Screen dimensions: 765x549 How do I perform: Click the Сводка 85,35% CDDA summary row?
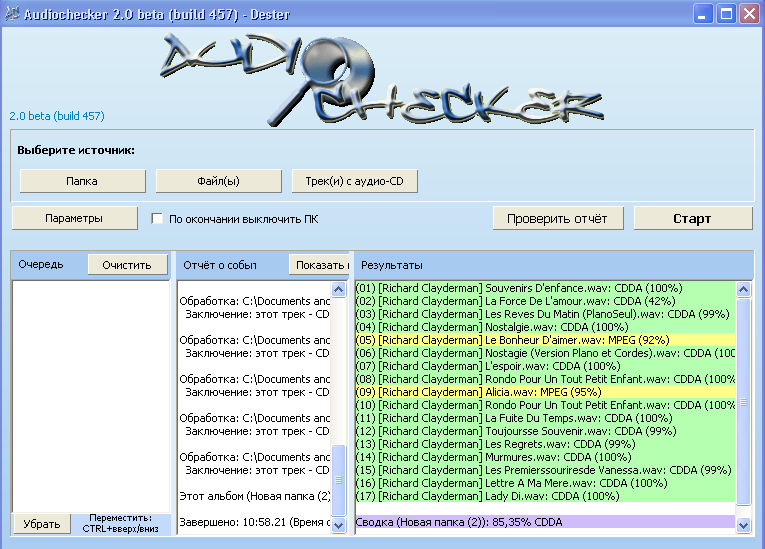(x=545, y=522)
